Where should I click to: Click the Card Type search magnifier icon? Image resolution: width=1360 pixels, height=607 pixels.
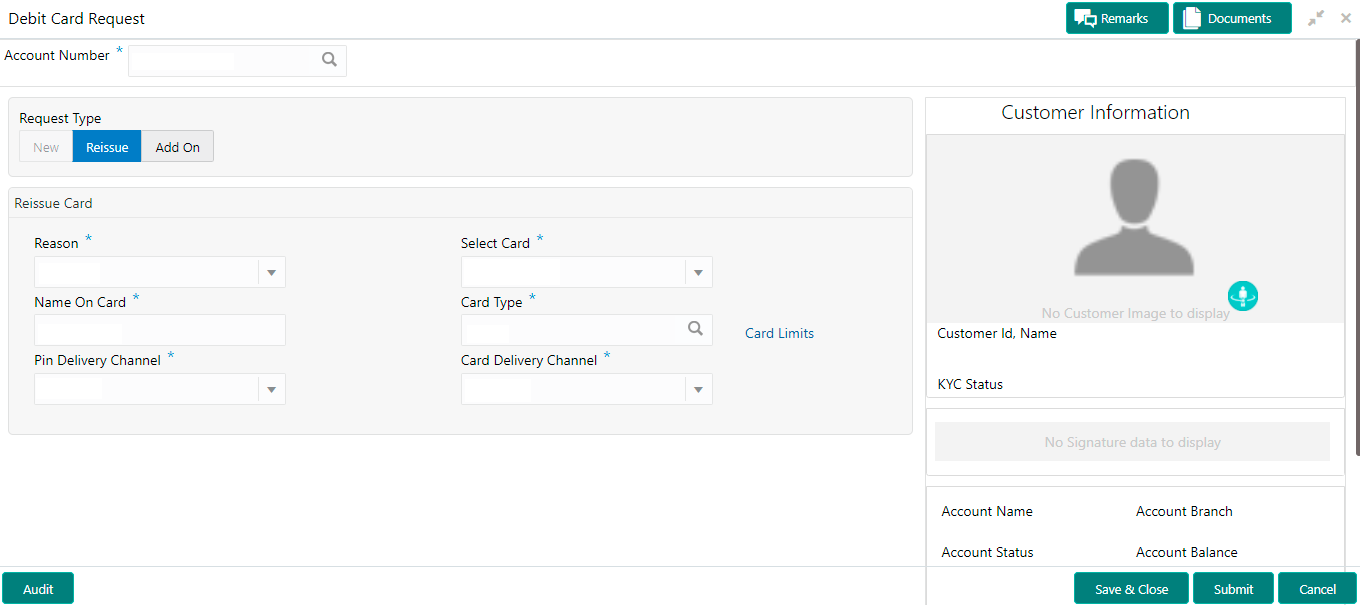[x=695, y=329]
